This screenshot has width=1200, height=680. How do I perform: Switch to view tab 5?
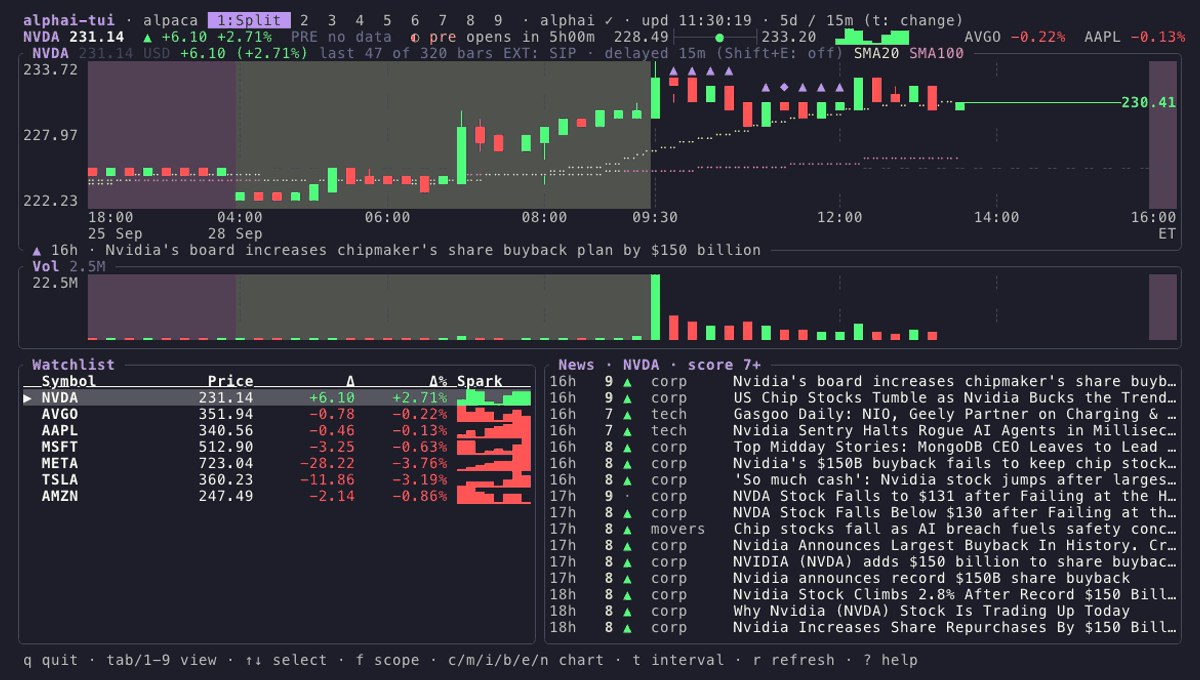pyautogui.click(x=387, y=20)
